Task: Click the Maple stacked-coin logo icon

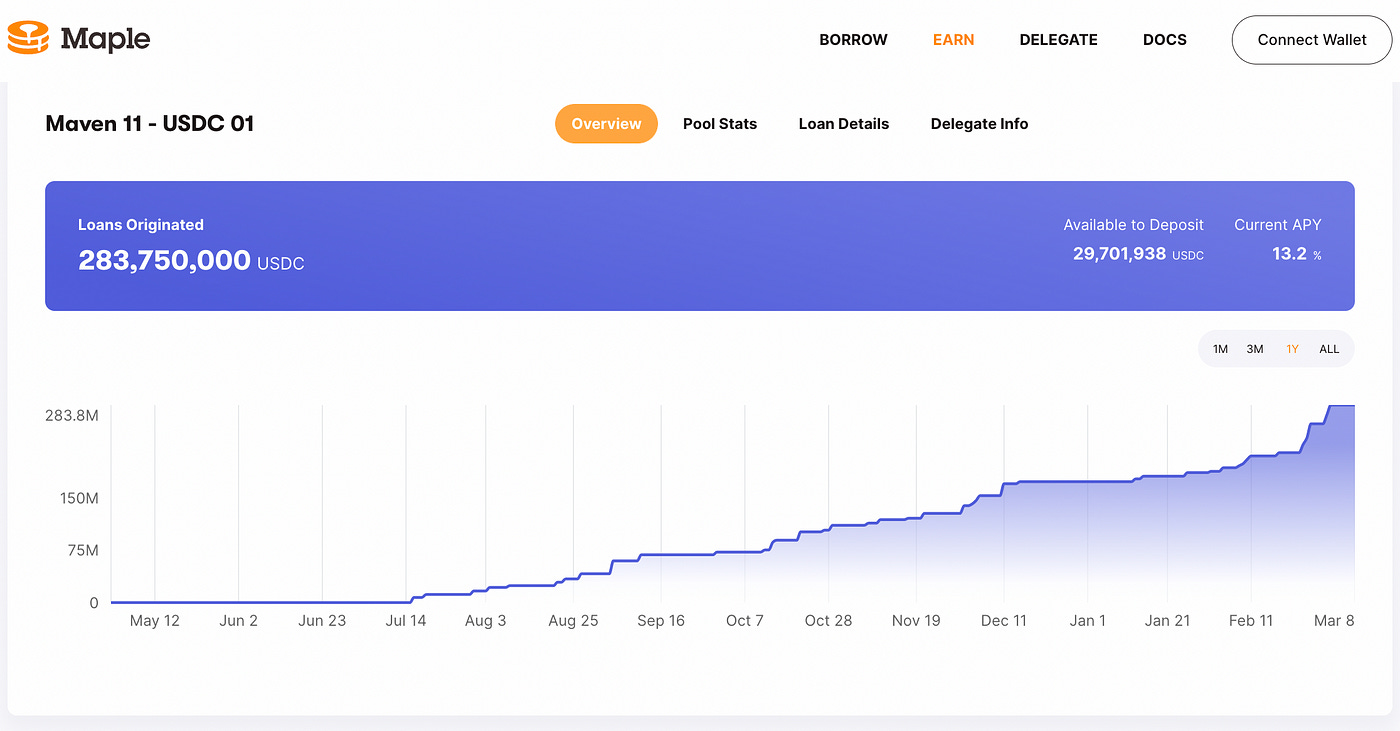Action: click(27, 38)
